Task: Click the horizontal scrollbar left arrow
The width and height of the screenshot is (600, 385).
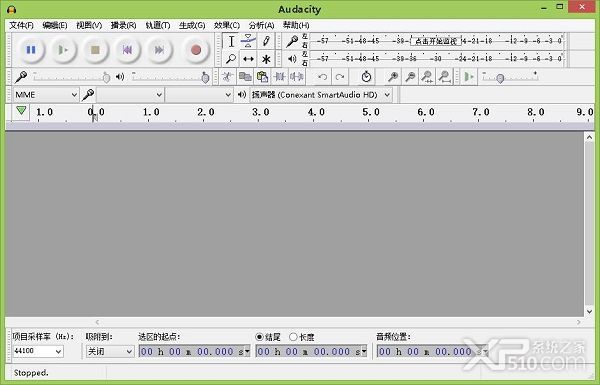Action: [x=97, y=322]
